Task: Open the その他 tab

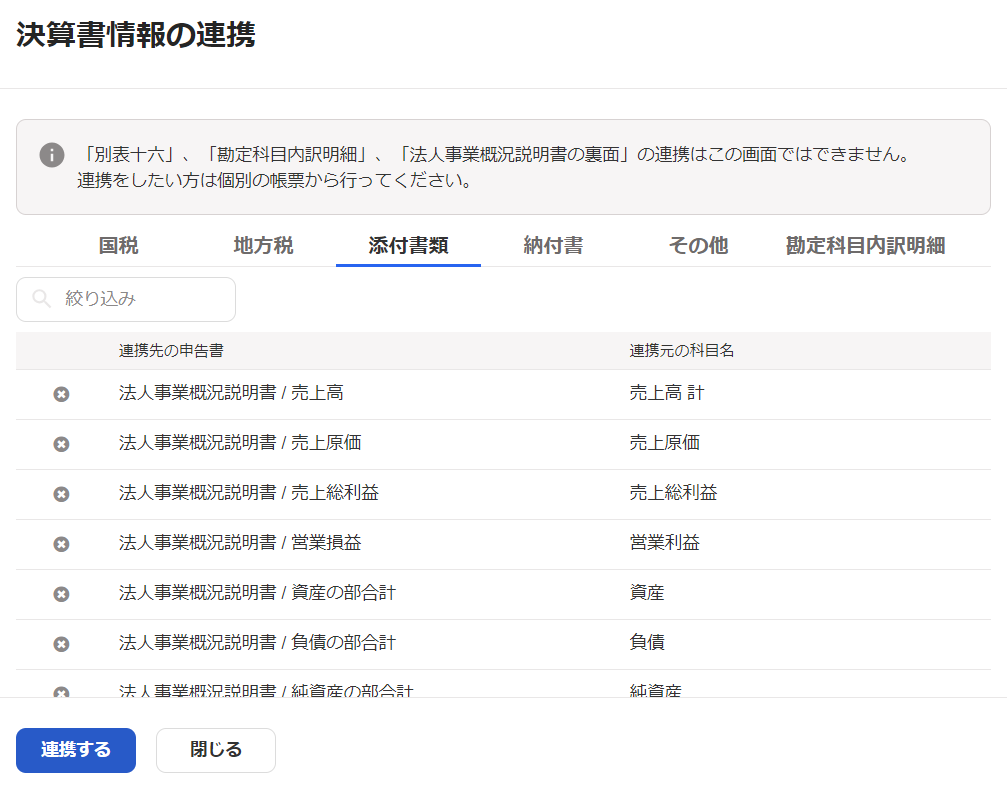Action: point(698,245)
